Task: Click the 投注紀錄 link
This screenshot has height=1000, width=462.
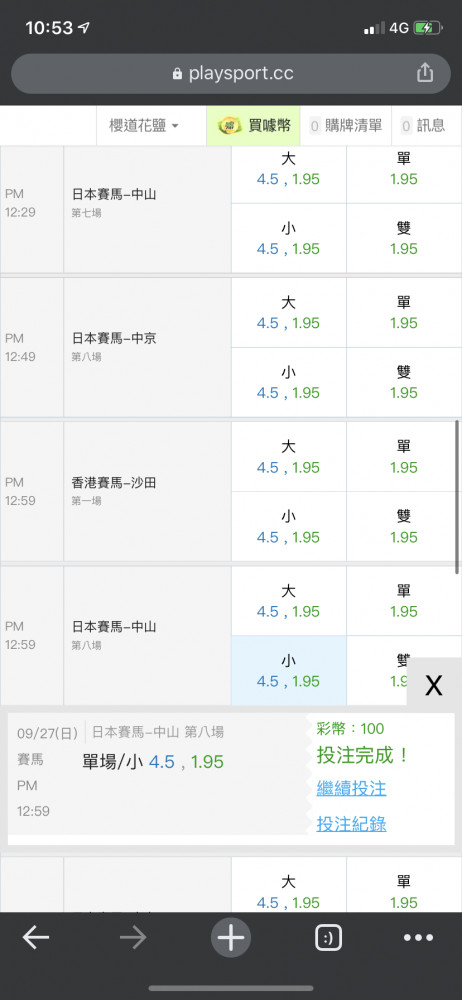Action: [x=352, y=824]
